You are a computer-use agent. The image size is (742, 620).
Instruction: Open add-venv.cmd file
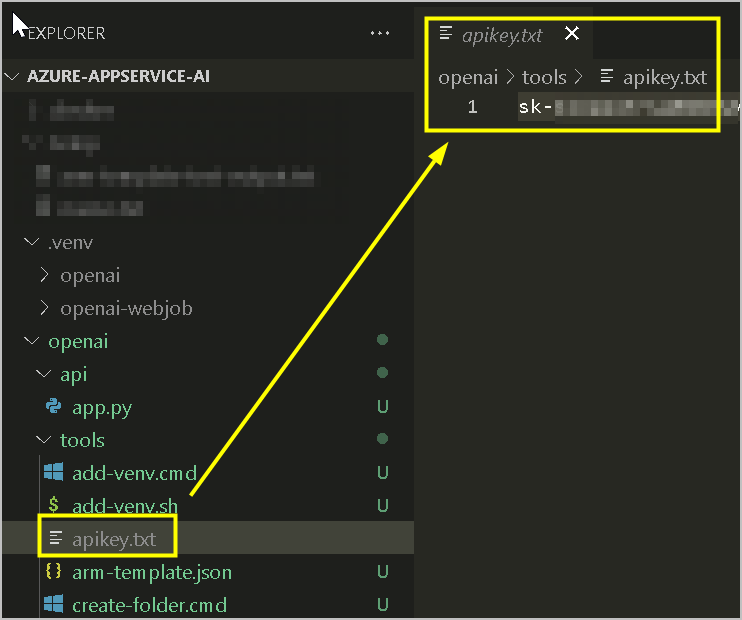[134, 473]
